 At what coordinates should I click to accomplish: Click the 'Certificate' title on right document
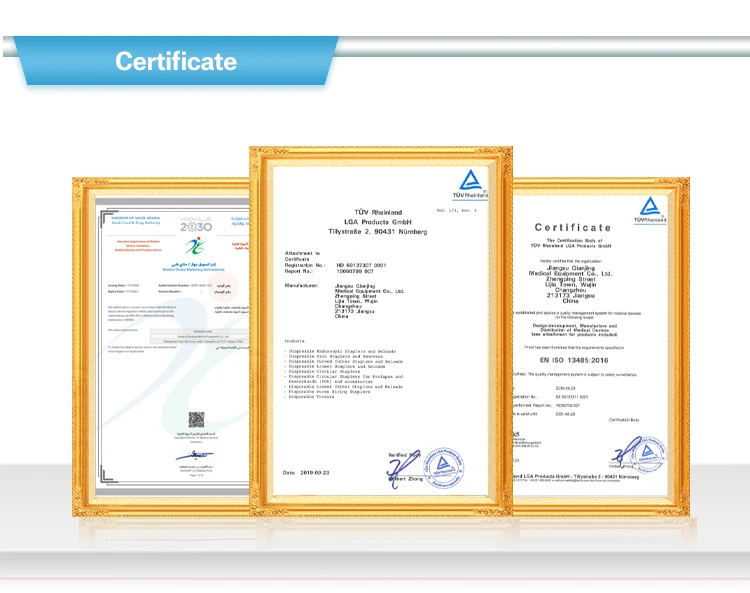click(x=573, y=228)
